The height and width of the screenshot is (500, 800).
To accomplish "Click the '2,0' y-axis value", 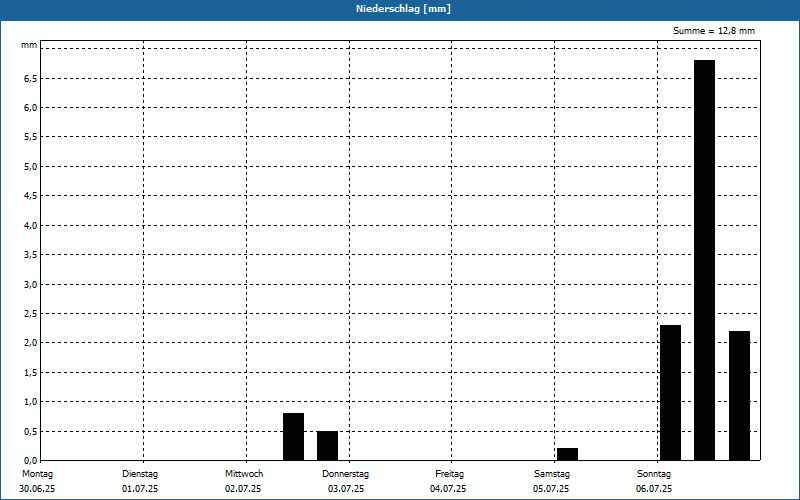I will click(x=30, y=343).
